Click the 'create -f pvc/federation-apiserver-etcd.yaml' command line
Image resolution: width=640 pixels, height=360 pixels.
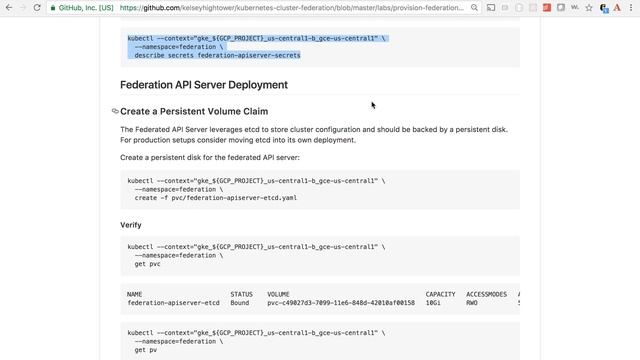click(216, 198)
